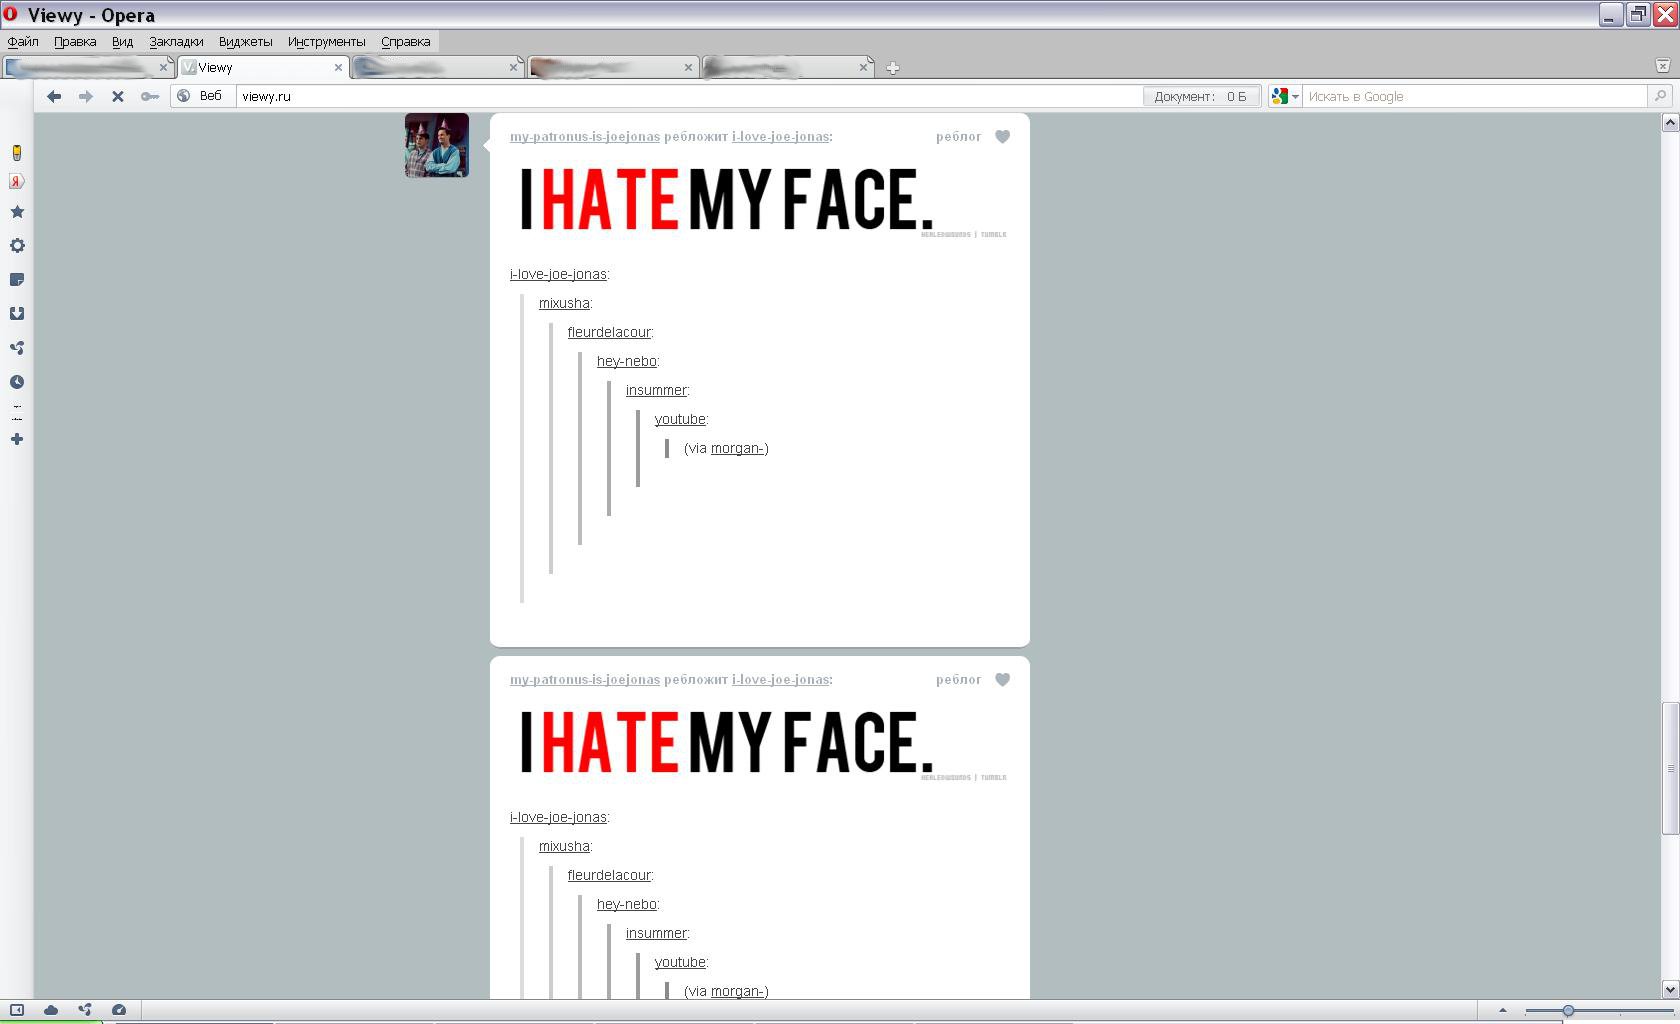
Task: Open the Вид menu
Action: click(x=122, y=42)
